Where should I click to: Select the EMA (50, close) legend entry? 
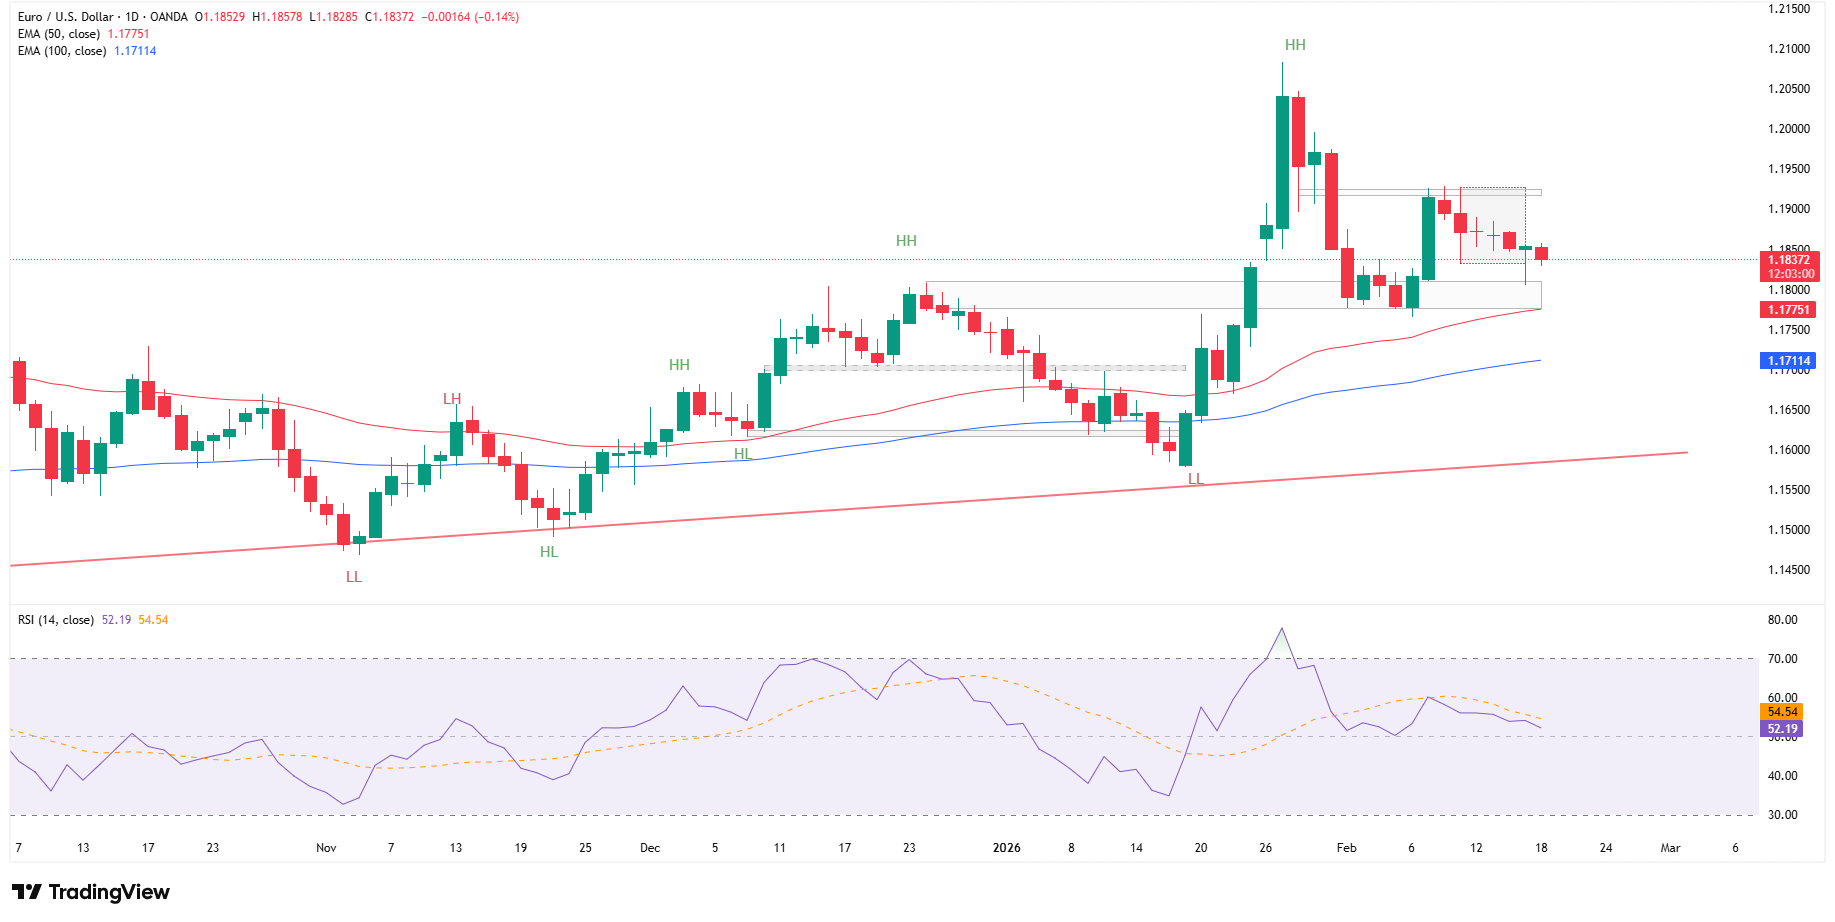58,33
